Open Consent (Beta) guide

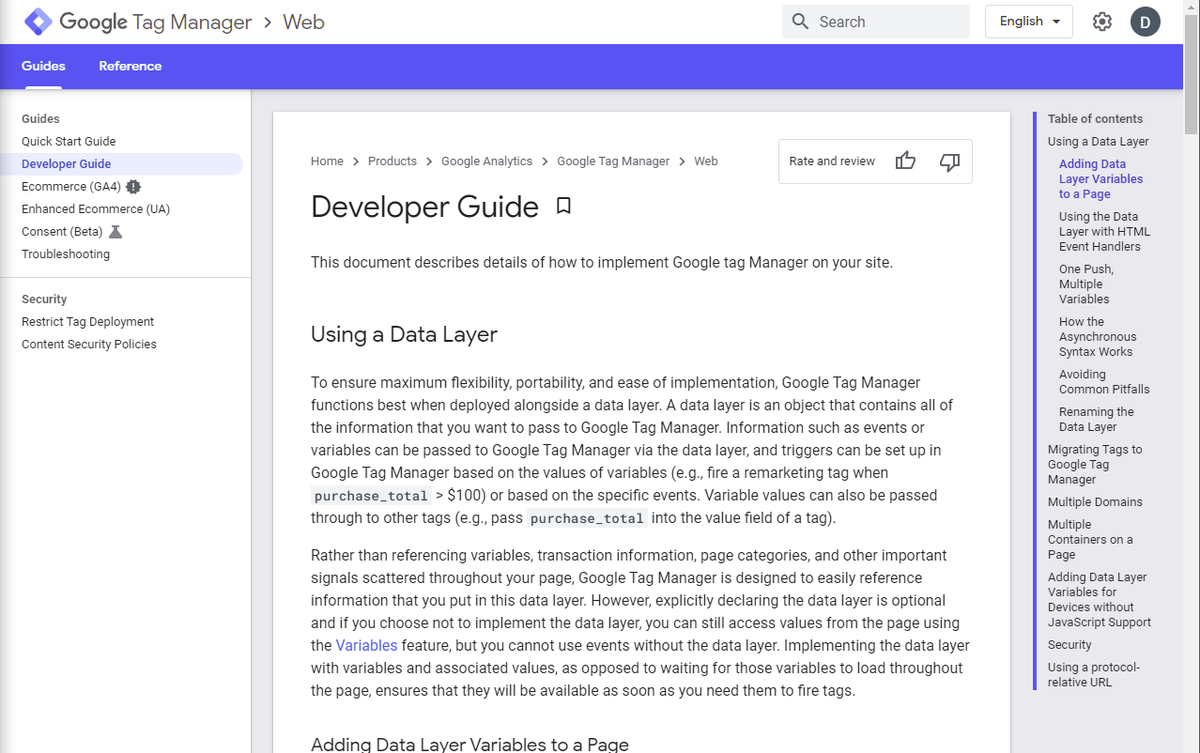[x=62, y=232]
